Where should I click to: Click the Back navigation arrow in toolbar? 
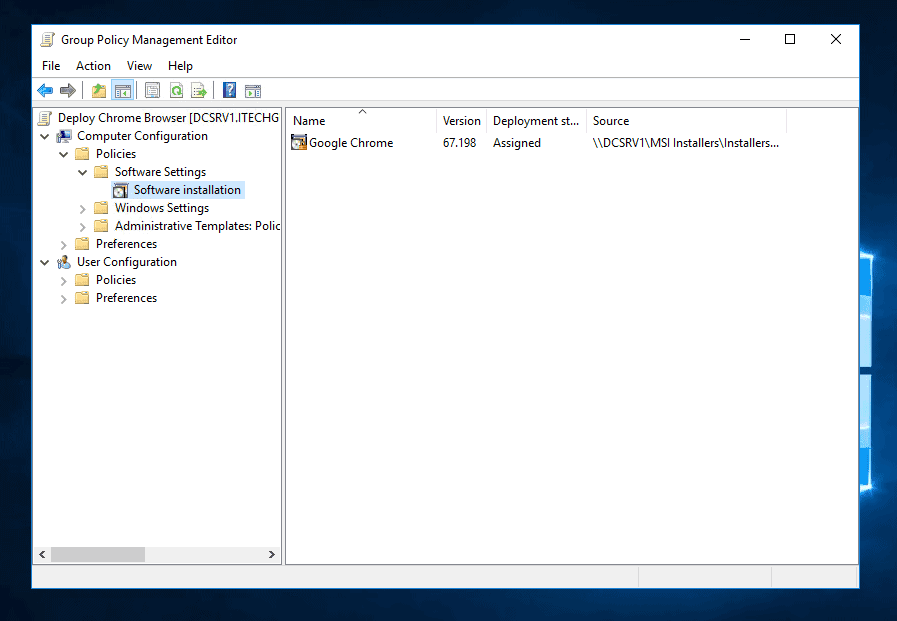pos(44,90)
